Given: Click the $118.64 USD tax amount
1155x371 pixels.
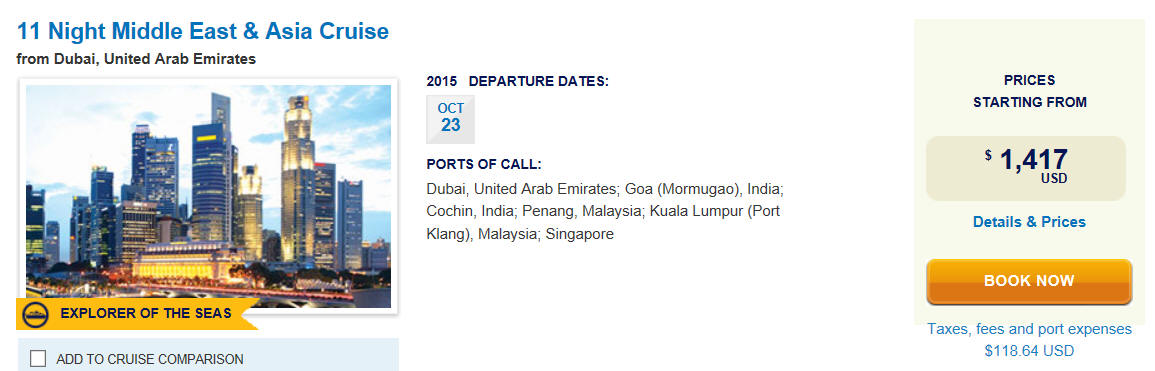Looking at the screenshot, I should [x=1029, y=351].
